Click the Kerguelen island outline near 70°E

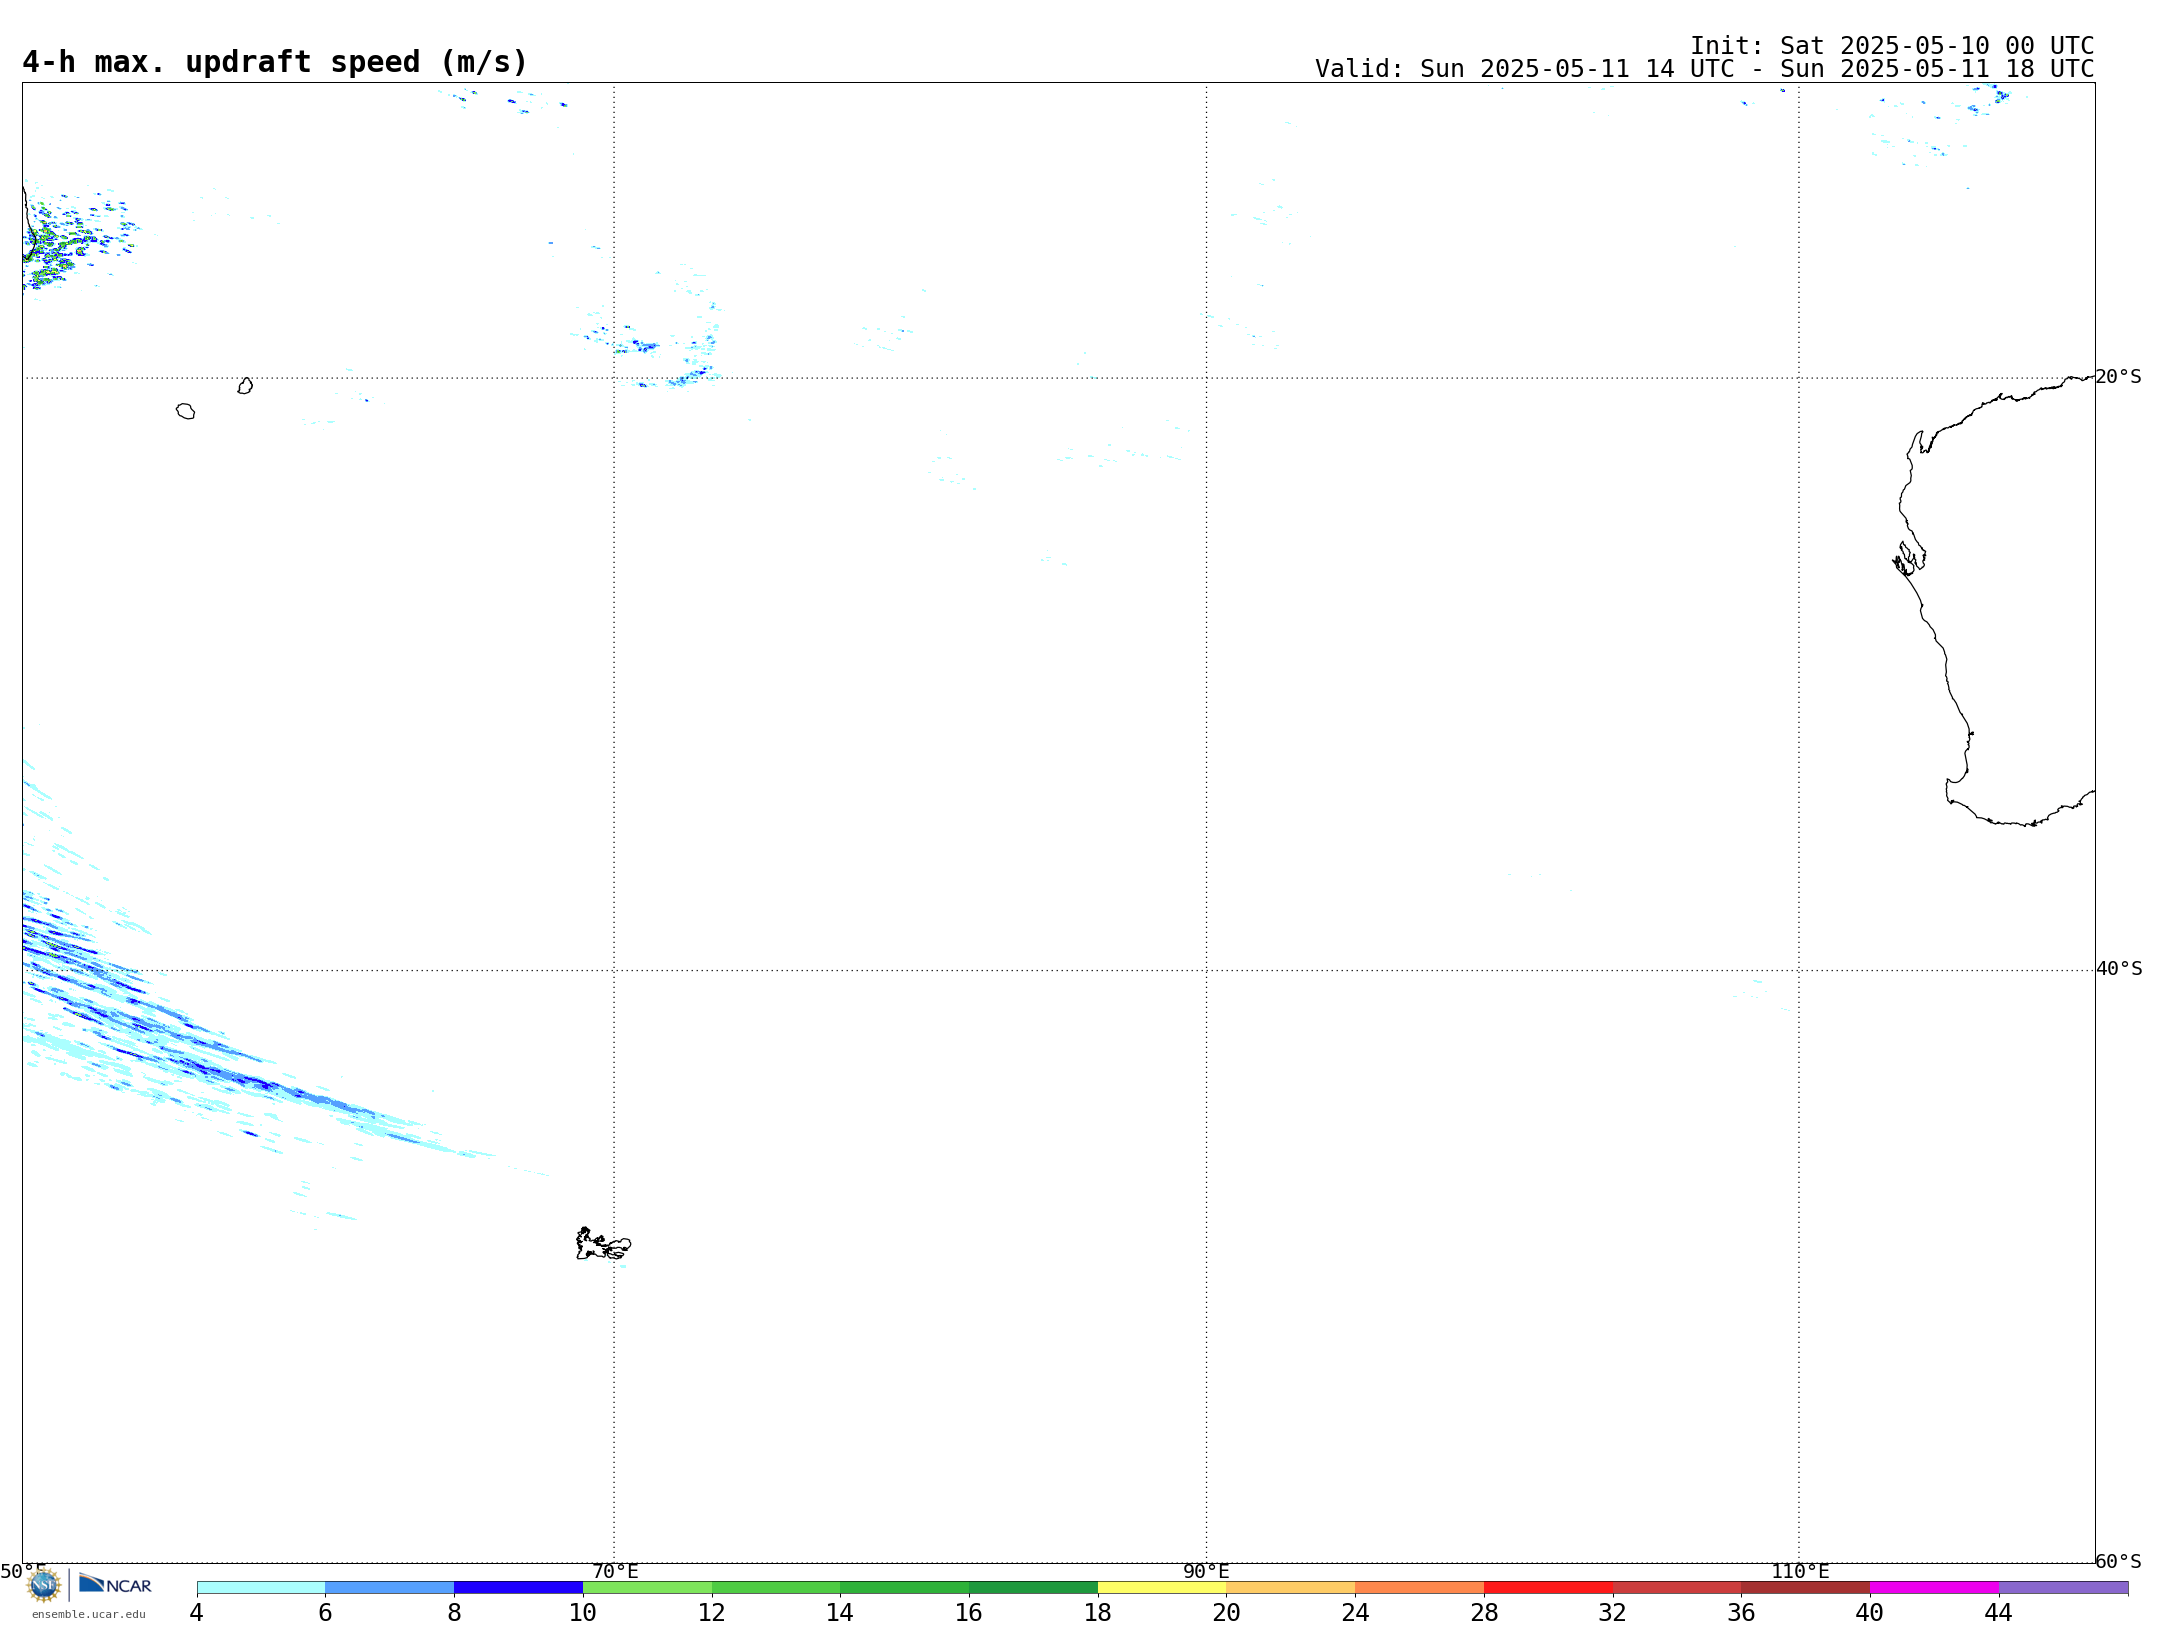pos(603,1244)
